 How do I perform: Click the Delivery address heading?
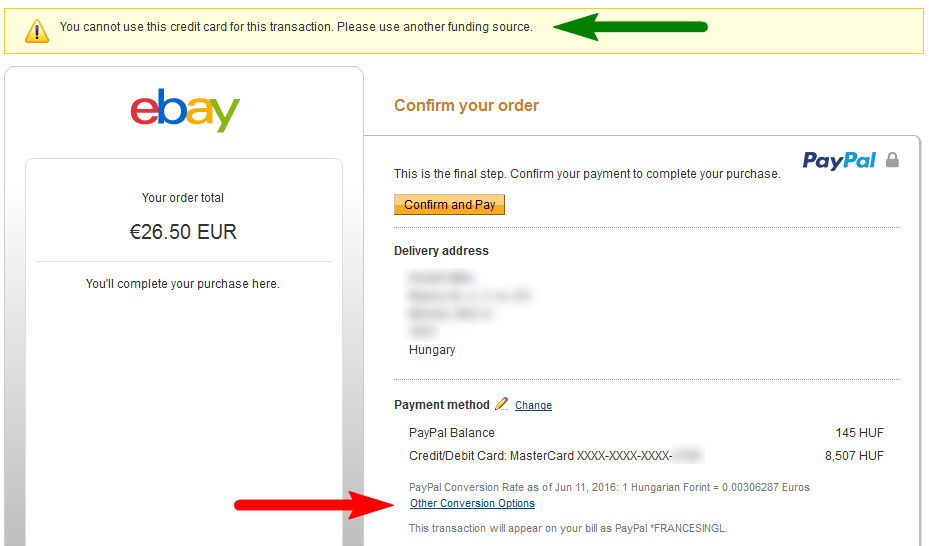[x=441, y=251]
